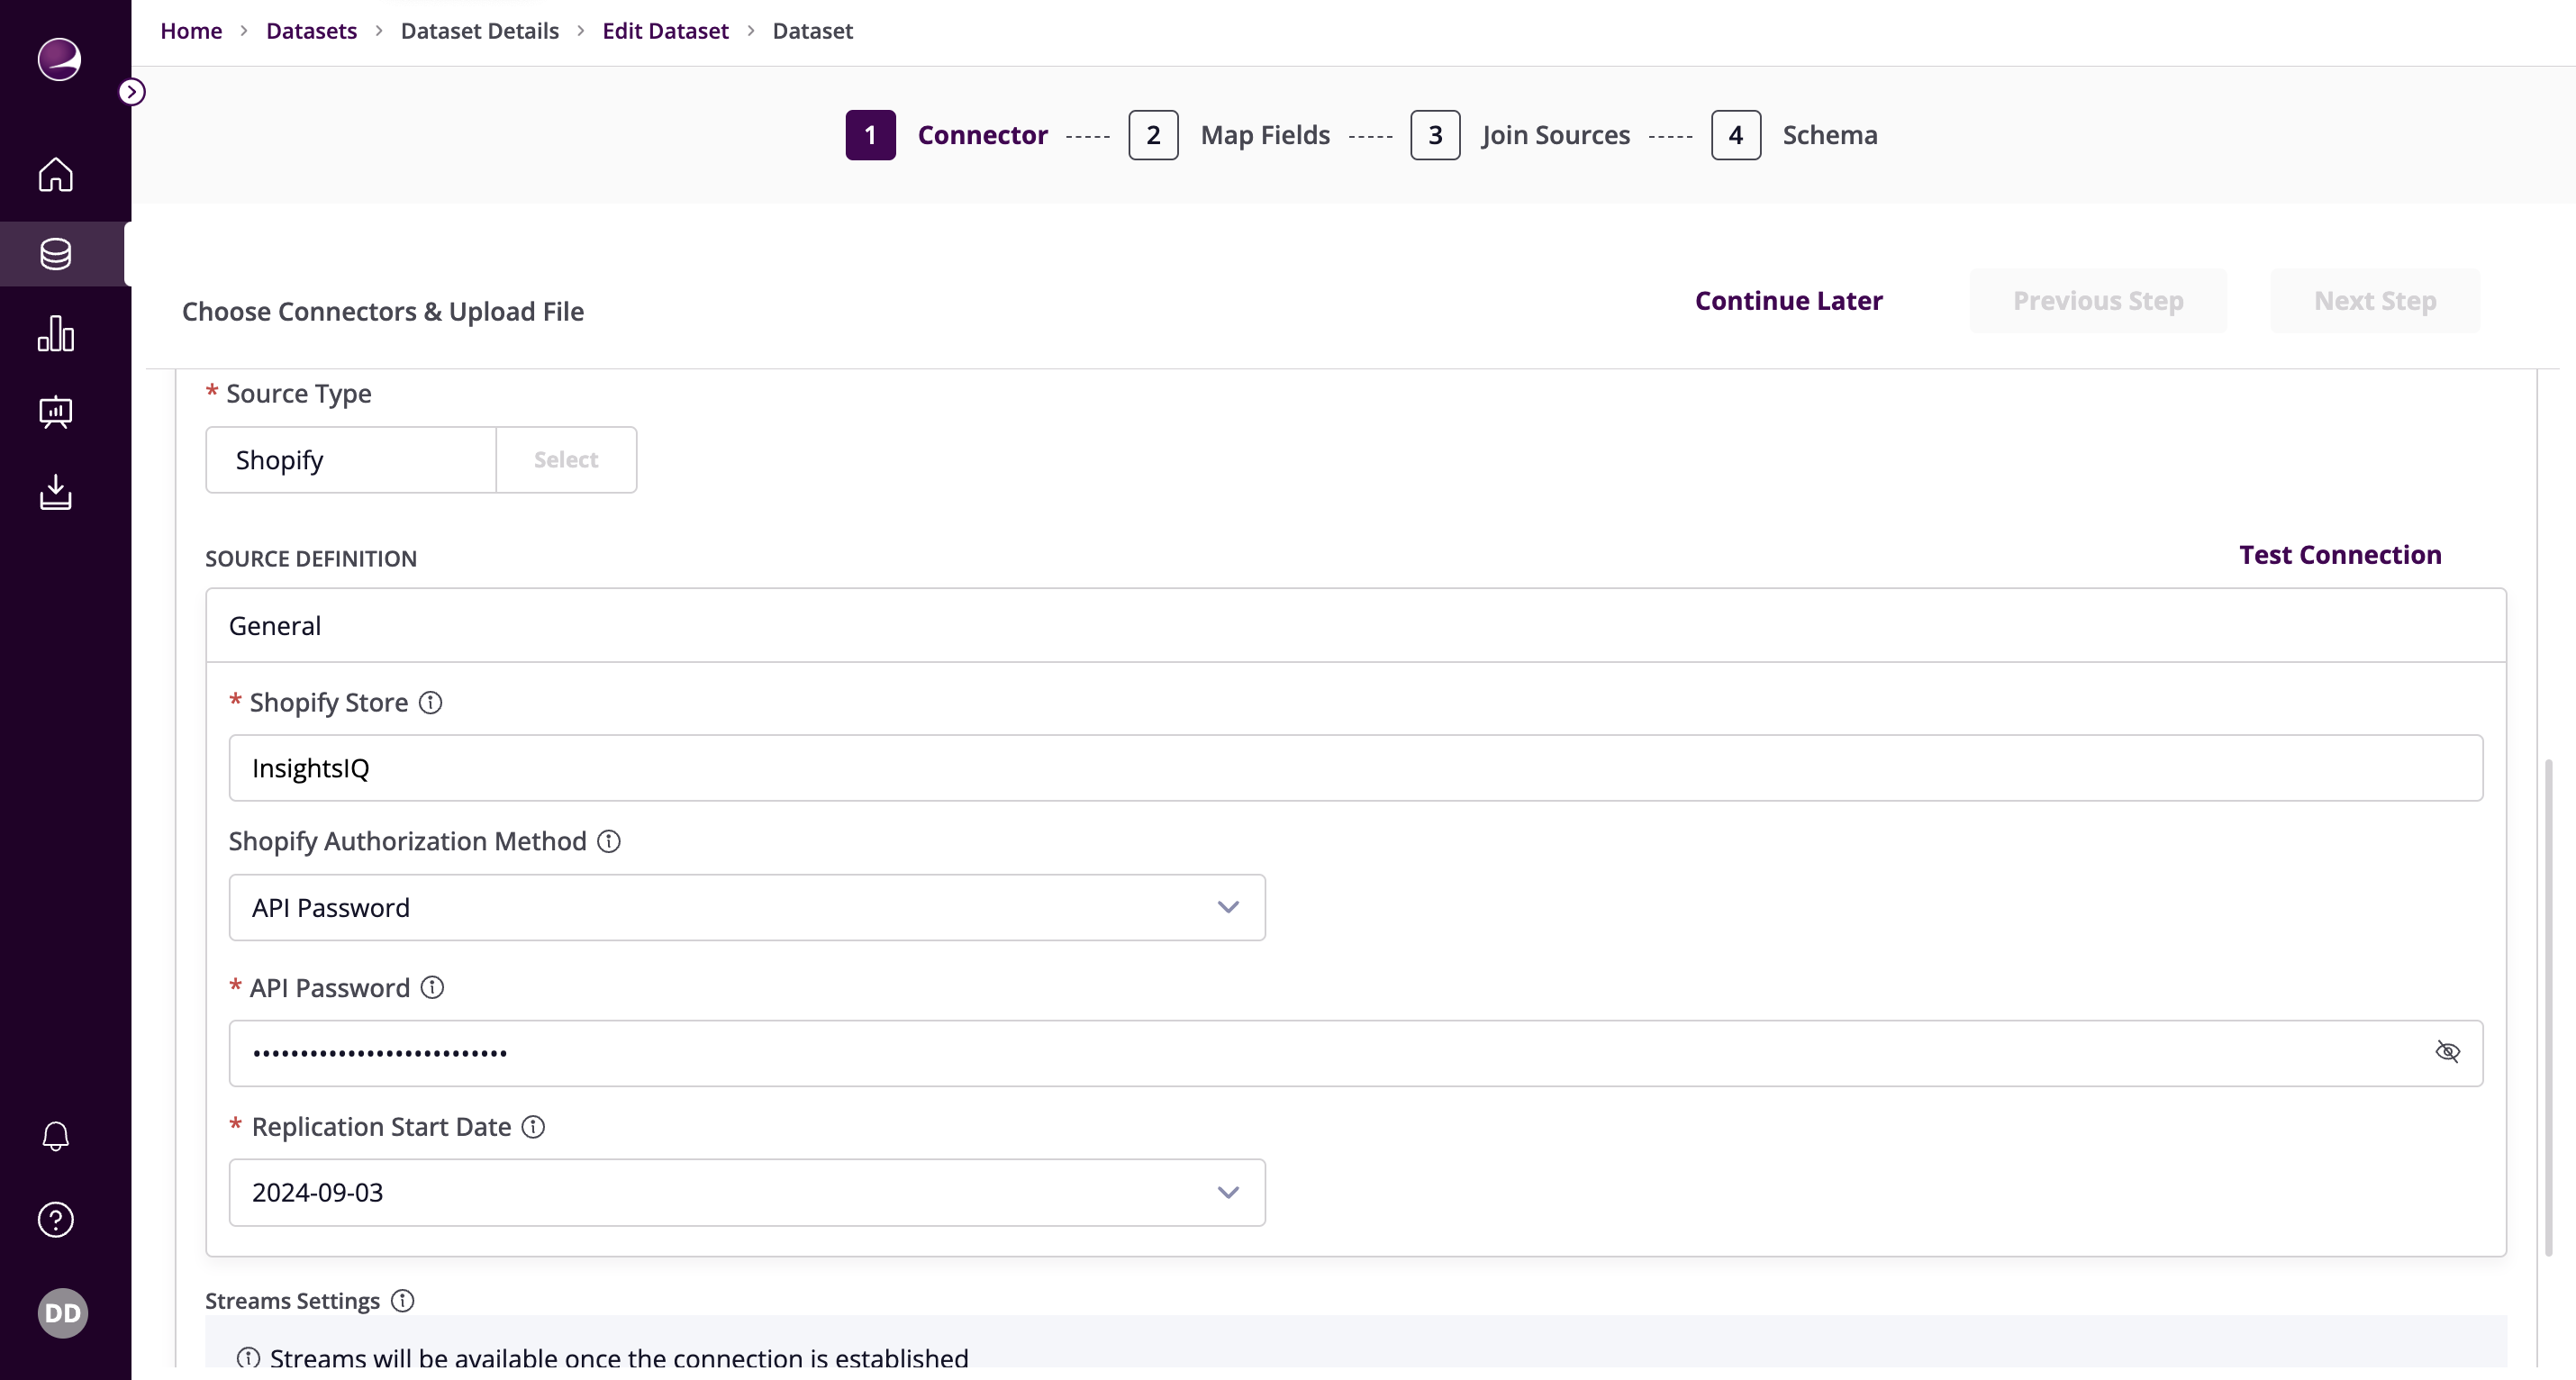Image resolution: width=2576 pixels, height=1380 pixels.
Task: Open the notifications bell
Action: coord(55,1136)
